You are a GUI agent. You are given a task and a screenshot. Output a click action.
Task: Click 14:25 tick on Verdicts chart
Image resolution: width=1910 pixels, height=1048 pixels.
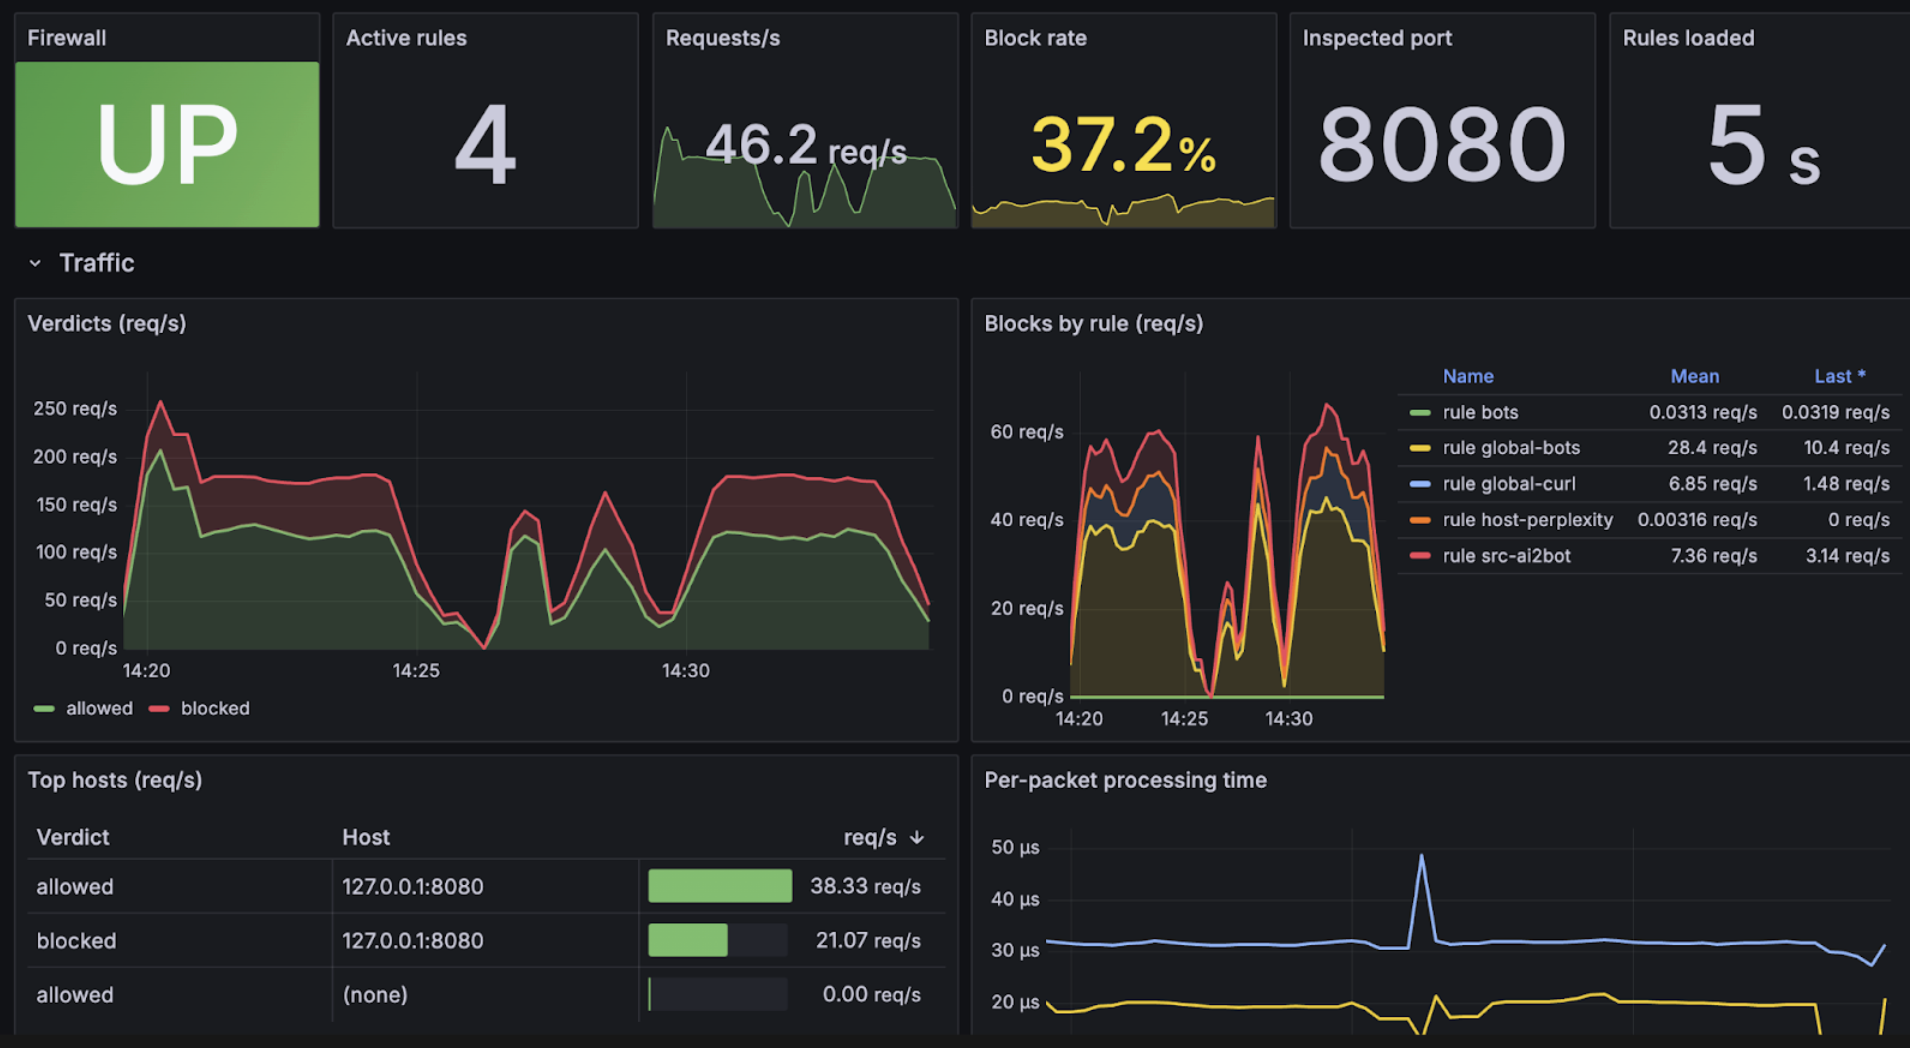tap(416, 670)
